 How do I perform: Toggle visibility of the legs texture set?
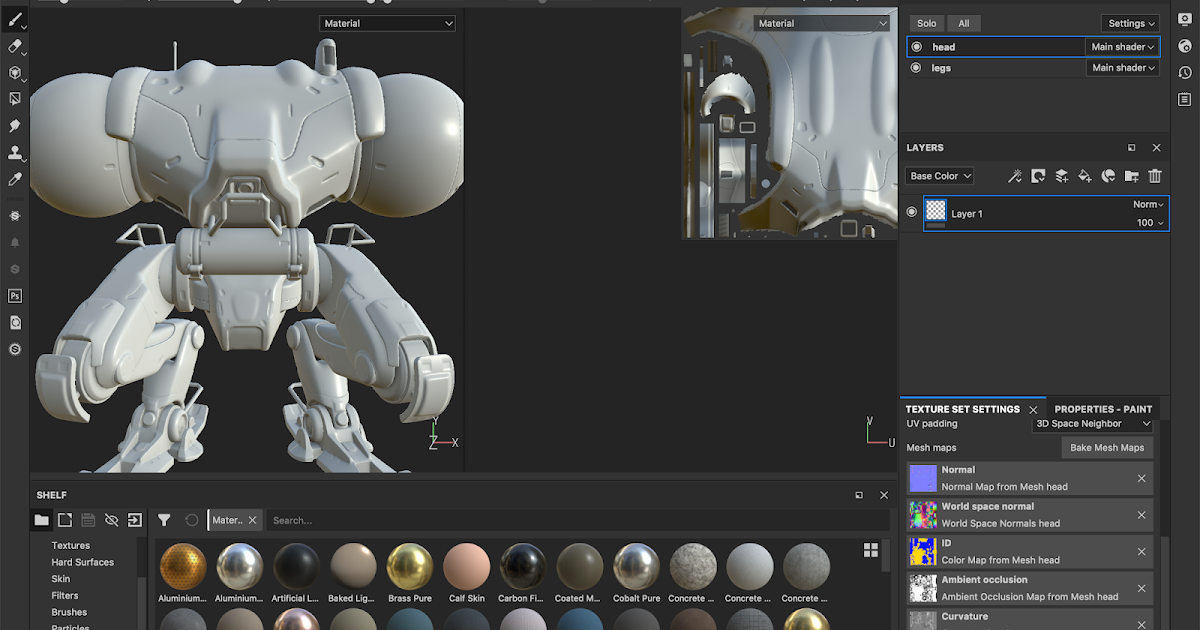click(915, 67)
